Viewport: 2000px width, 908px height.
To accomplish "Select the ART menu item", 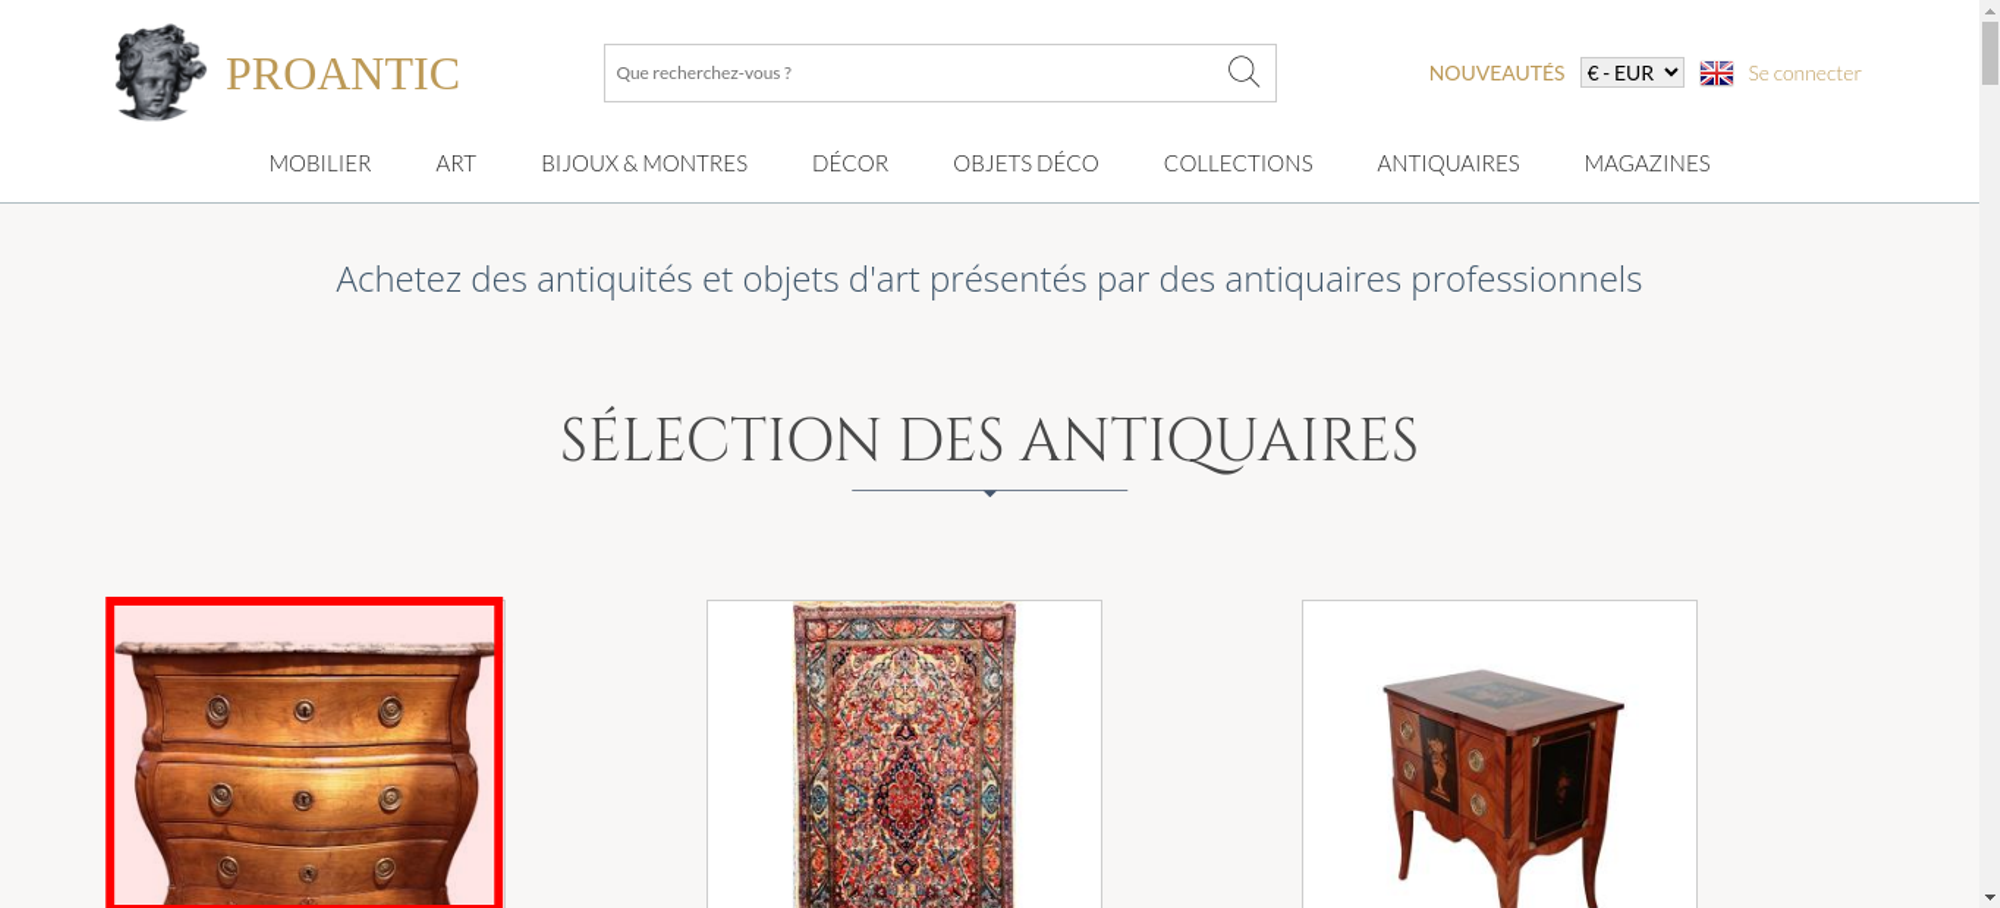I will [x=456, y=163].
